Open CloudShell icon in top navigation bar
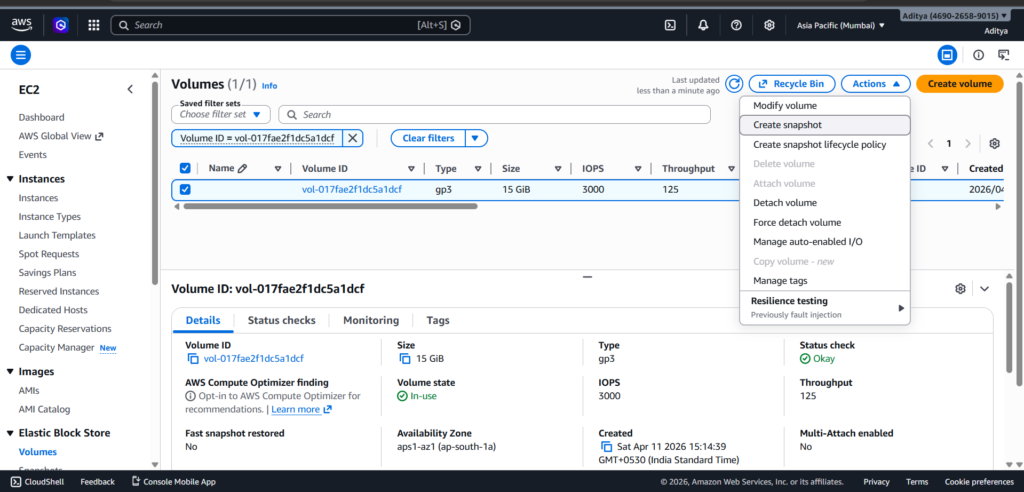The width and height of the screenshot is (1024, 492). 671,25
